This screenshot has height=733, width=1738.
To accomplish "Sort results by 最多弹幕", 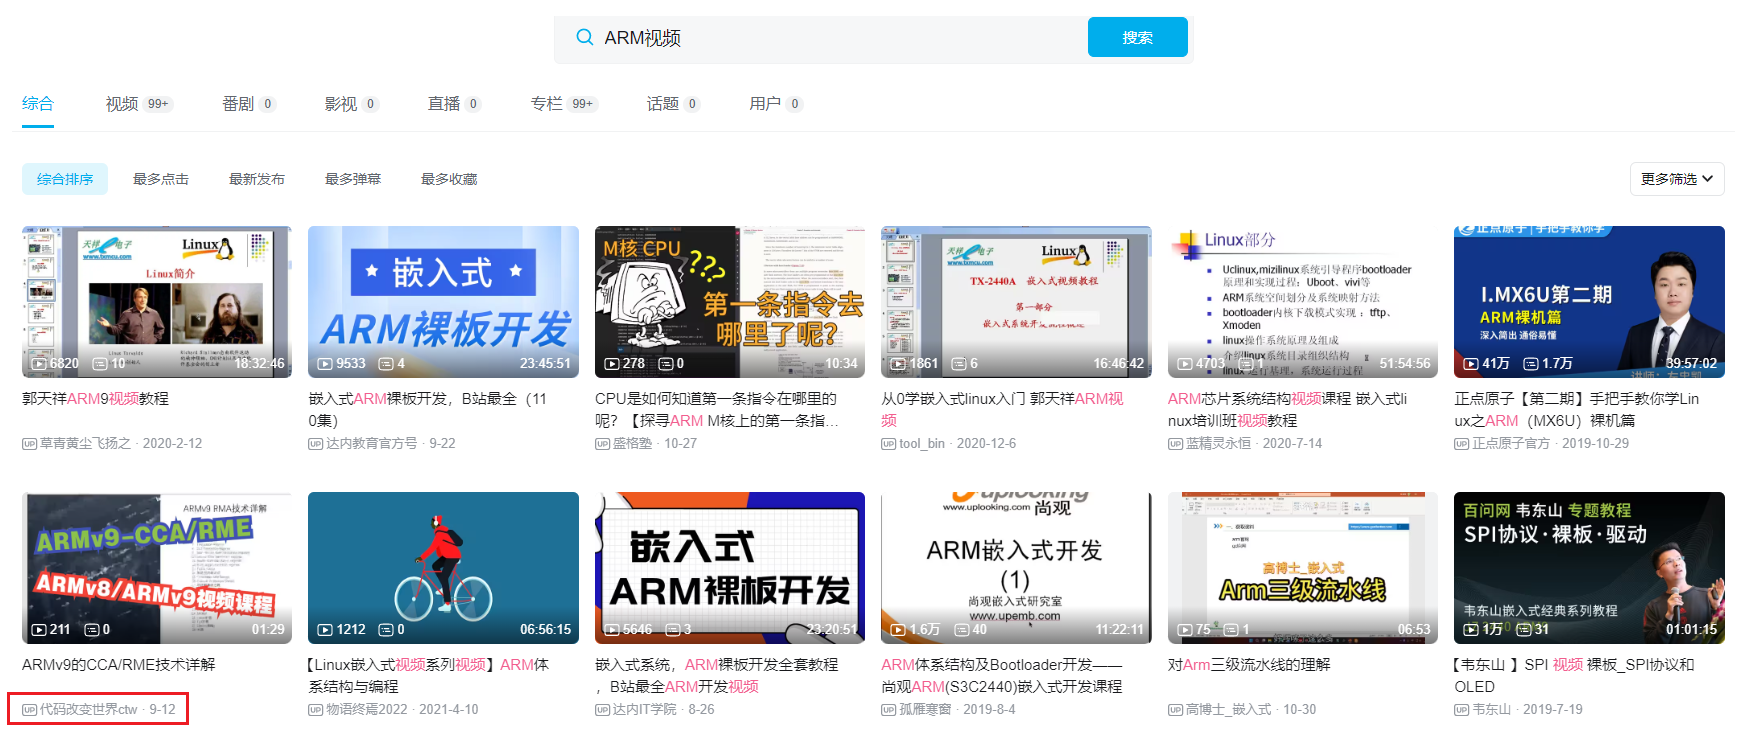I will pos(353,179).
